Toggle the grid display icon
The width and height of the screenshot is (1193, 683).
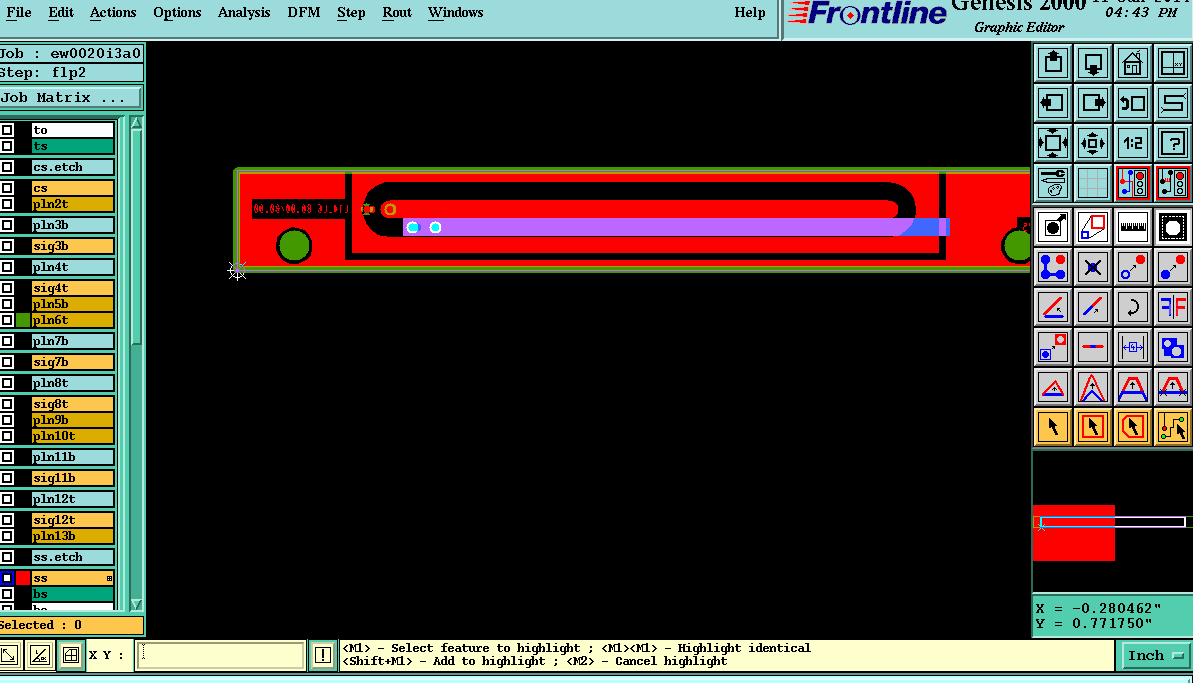click(x=1093, y=183)
